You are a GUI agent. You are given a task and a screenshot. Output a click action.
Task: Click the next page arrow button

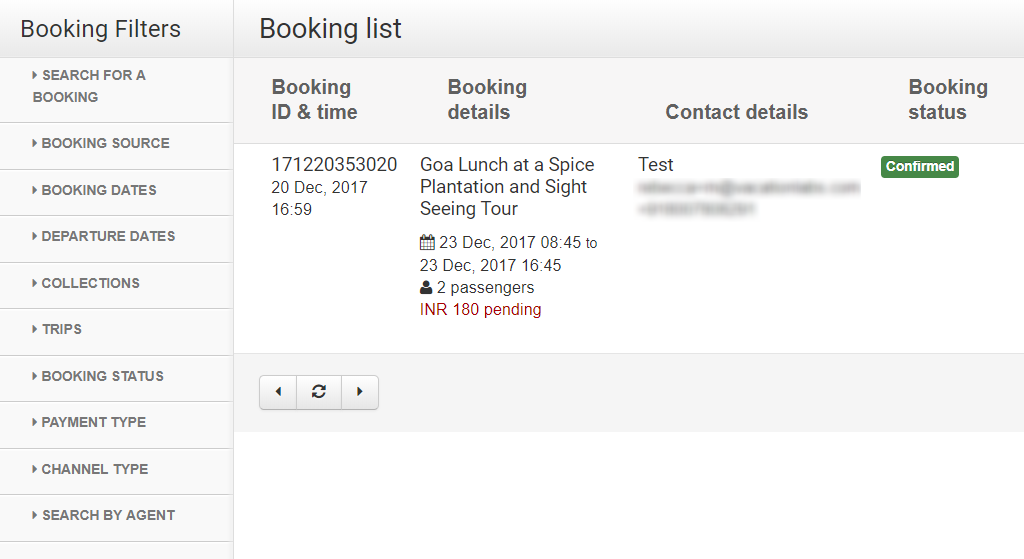(360, 392)
